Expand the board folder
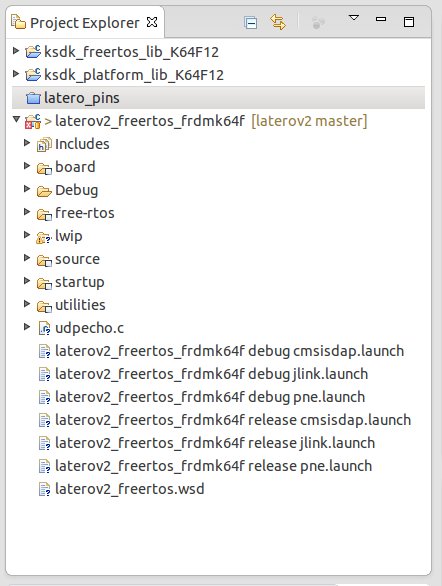442x586 pixels. pyautogui.click(x=27, y=166)
